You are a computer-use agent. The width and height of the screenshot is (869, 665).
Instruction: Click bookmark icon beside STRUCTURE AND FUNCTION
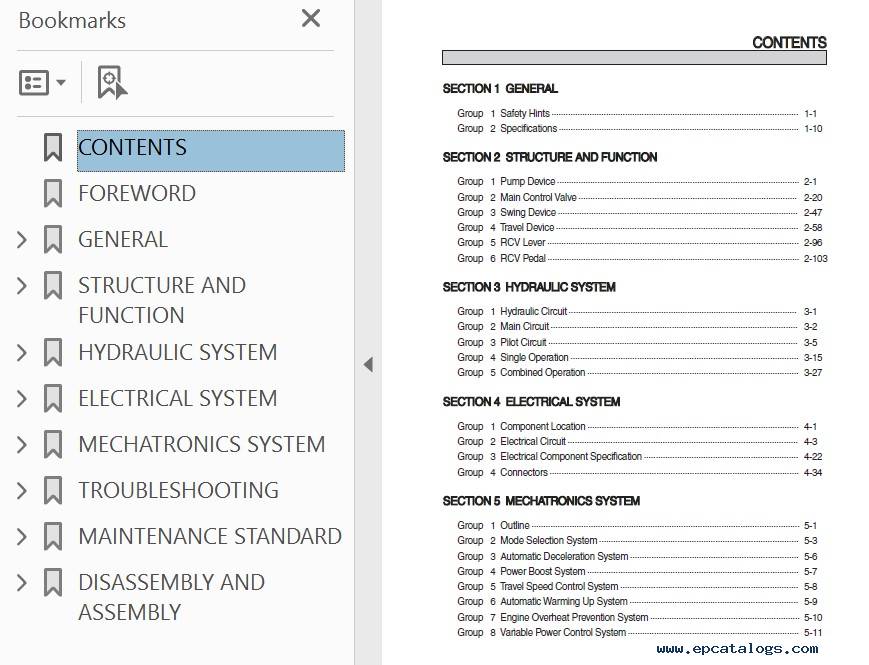point(53,285)
